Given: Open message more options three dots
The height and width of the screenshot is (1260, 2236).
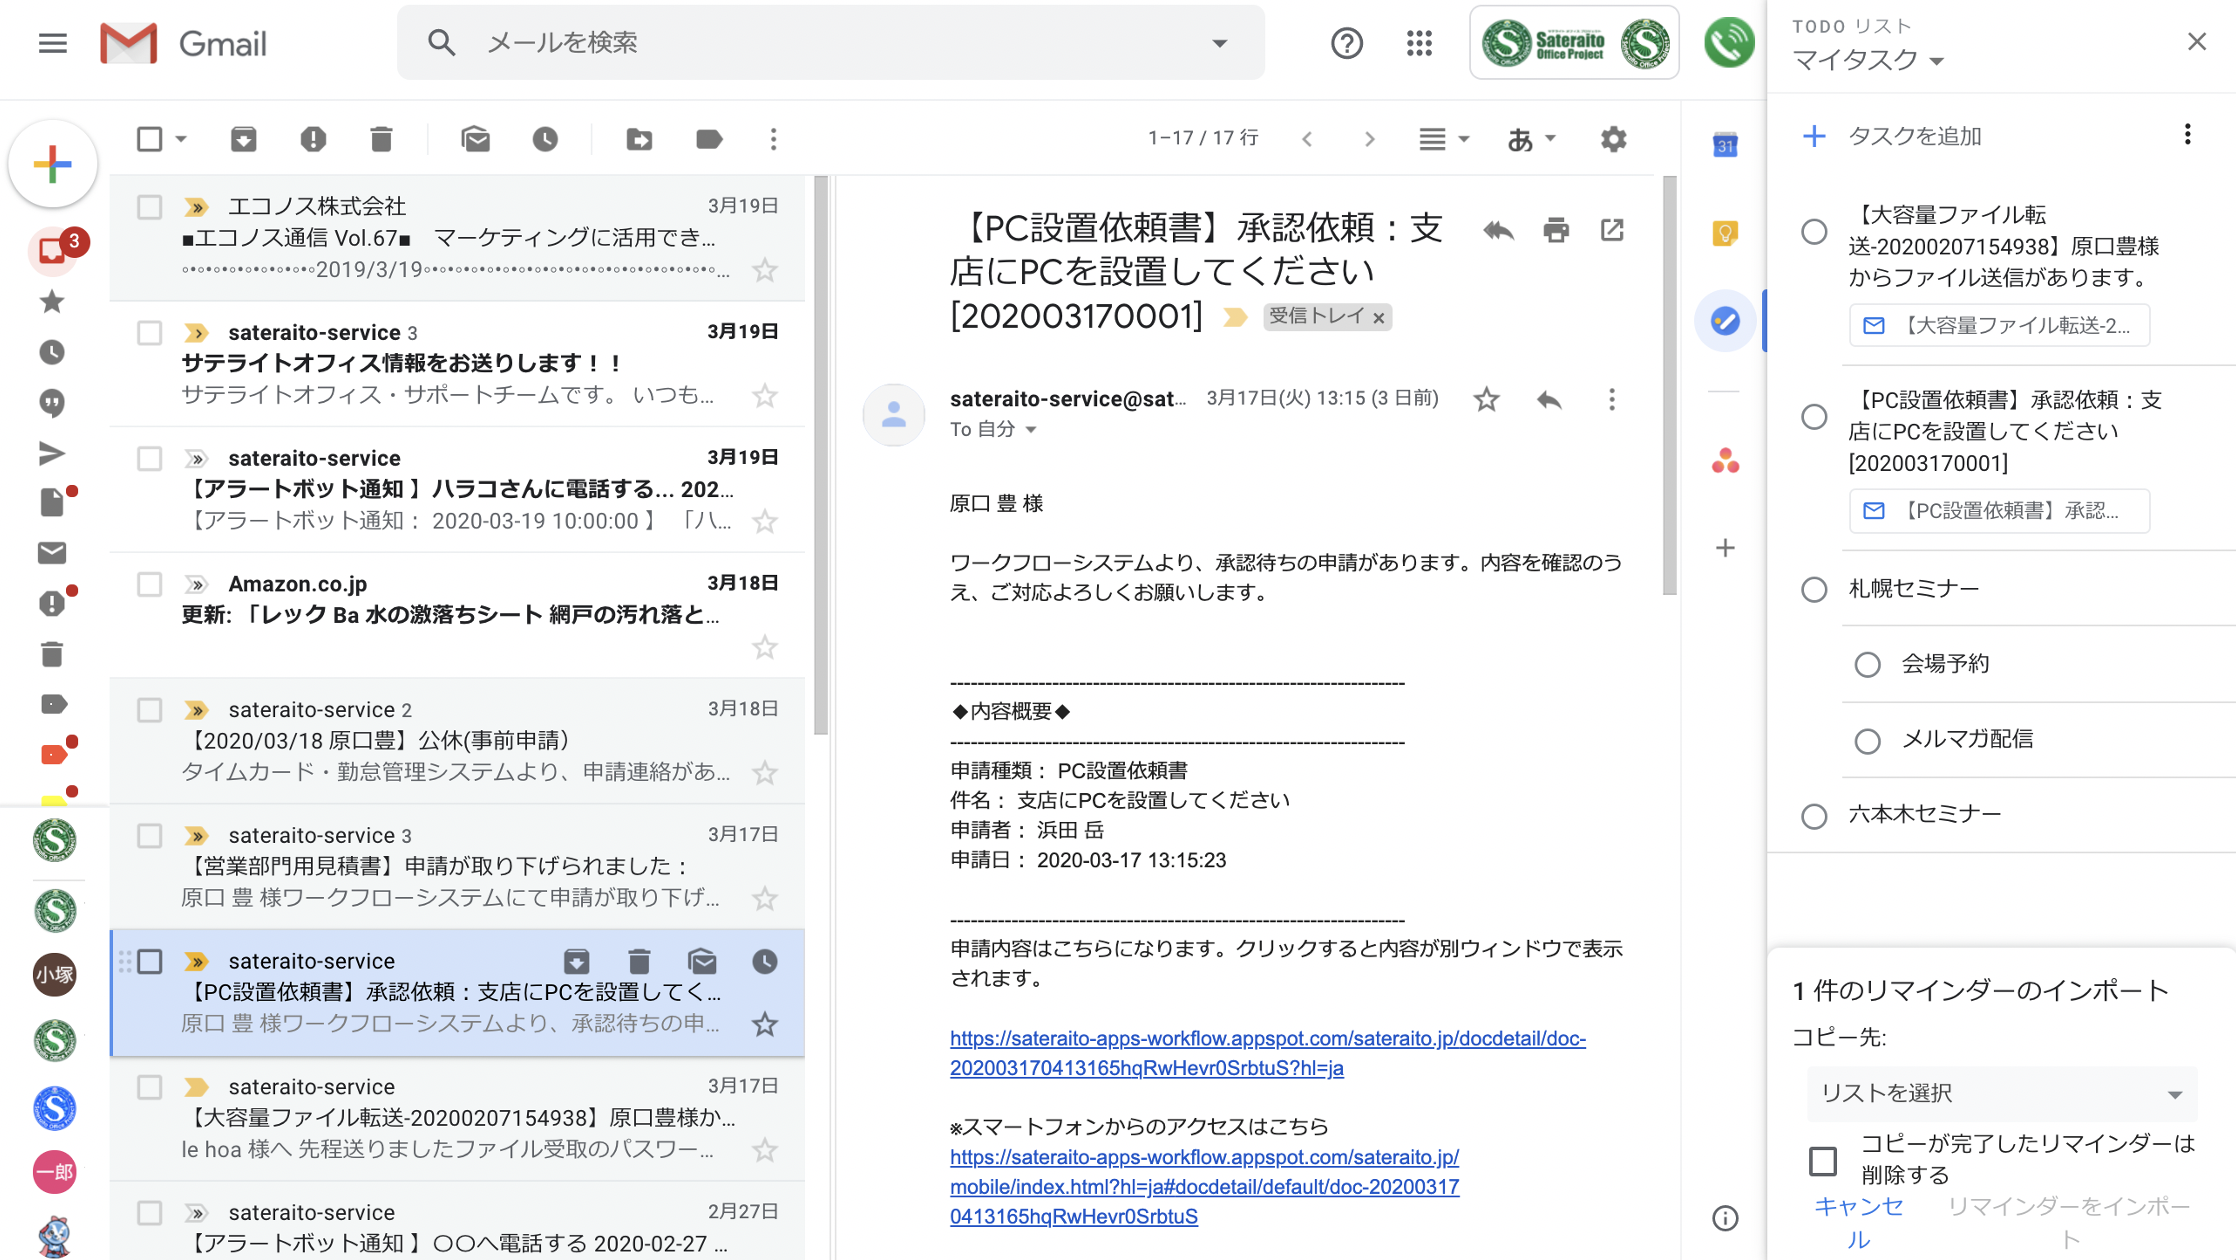Looking at the screenshot, I should (1611, 400).
